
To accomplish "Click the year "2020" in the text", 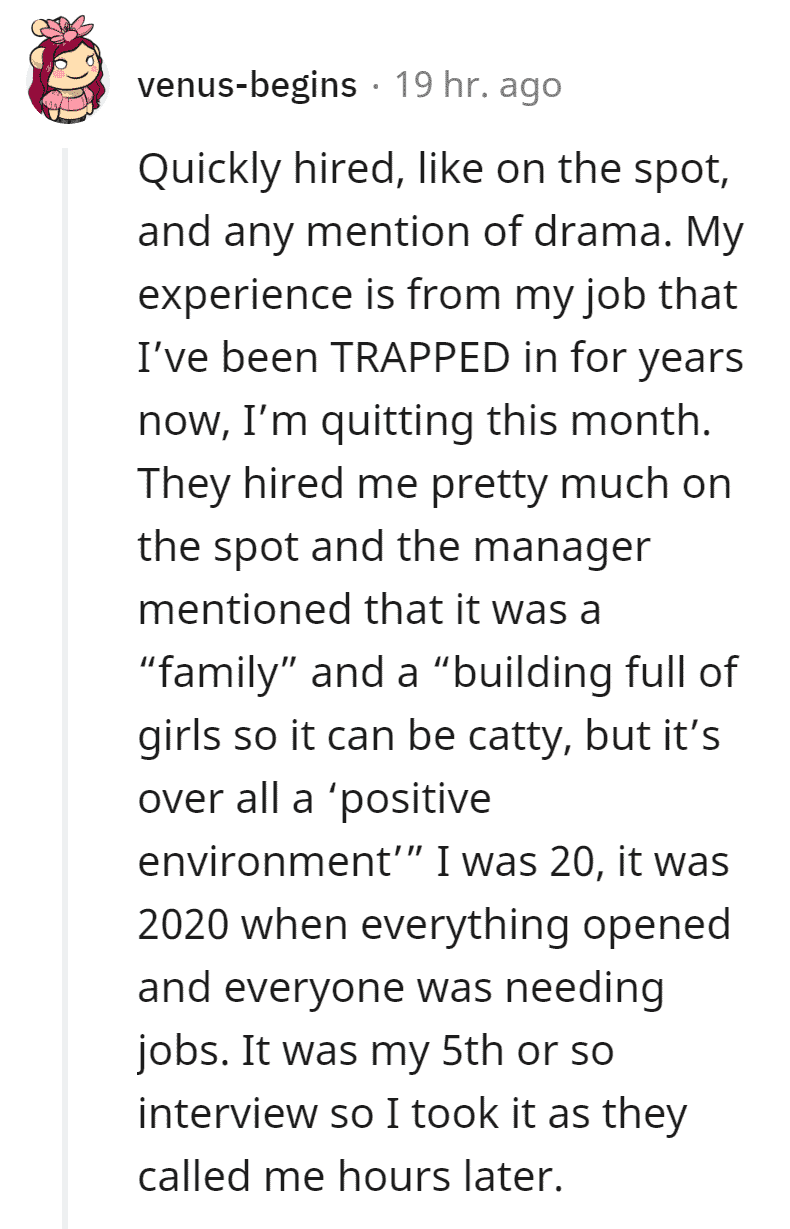I will (x=184, y=924).
